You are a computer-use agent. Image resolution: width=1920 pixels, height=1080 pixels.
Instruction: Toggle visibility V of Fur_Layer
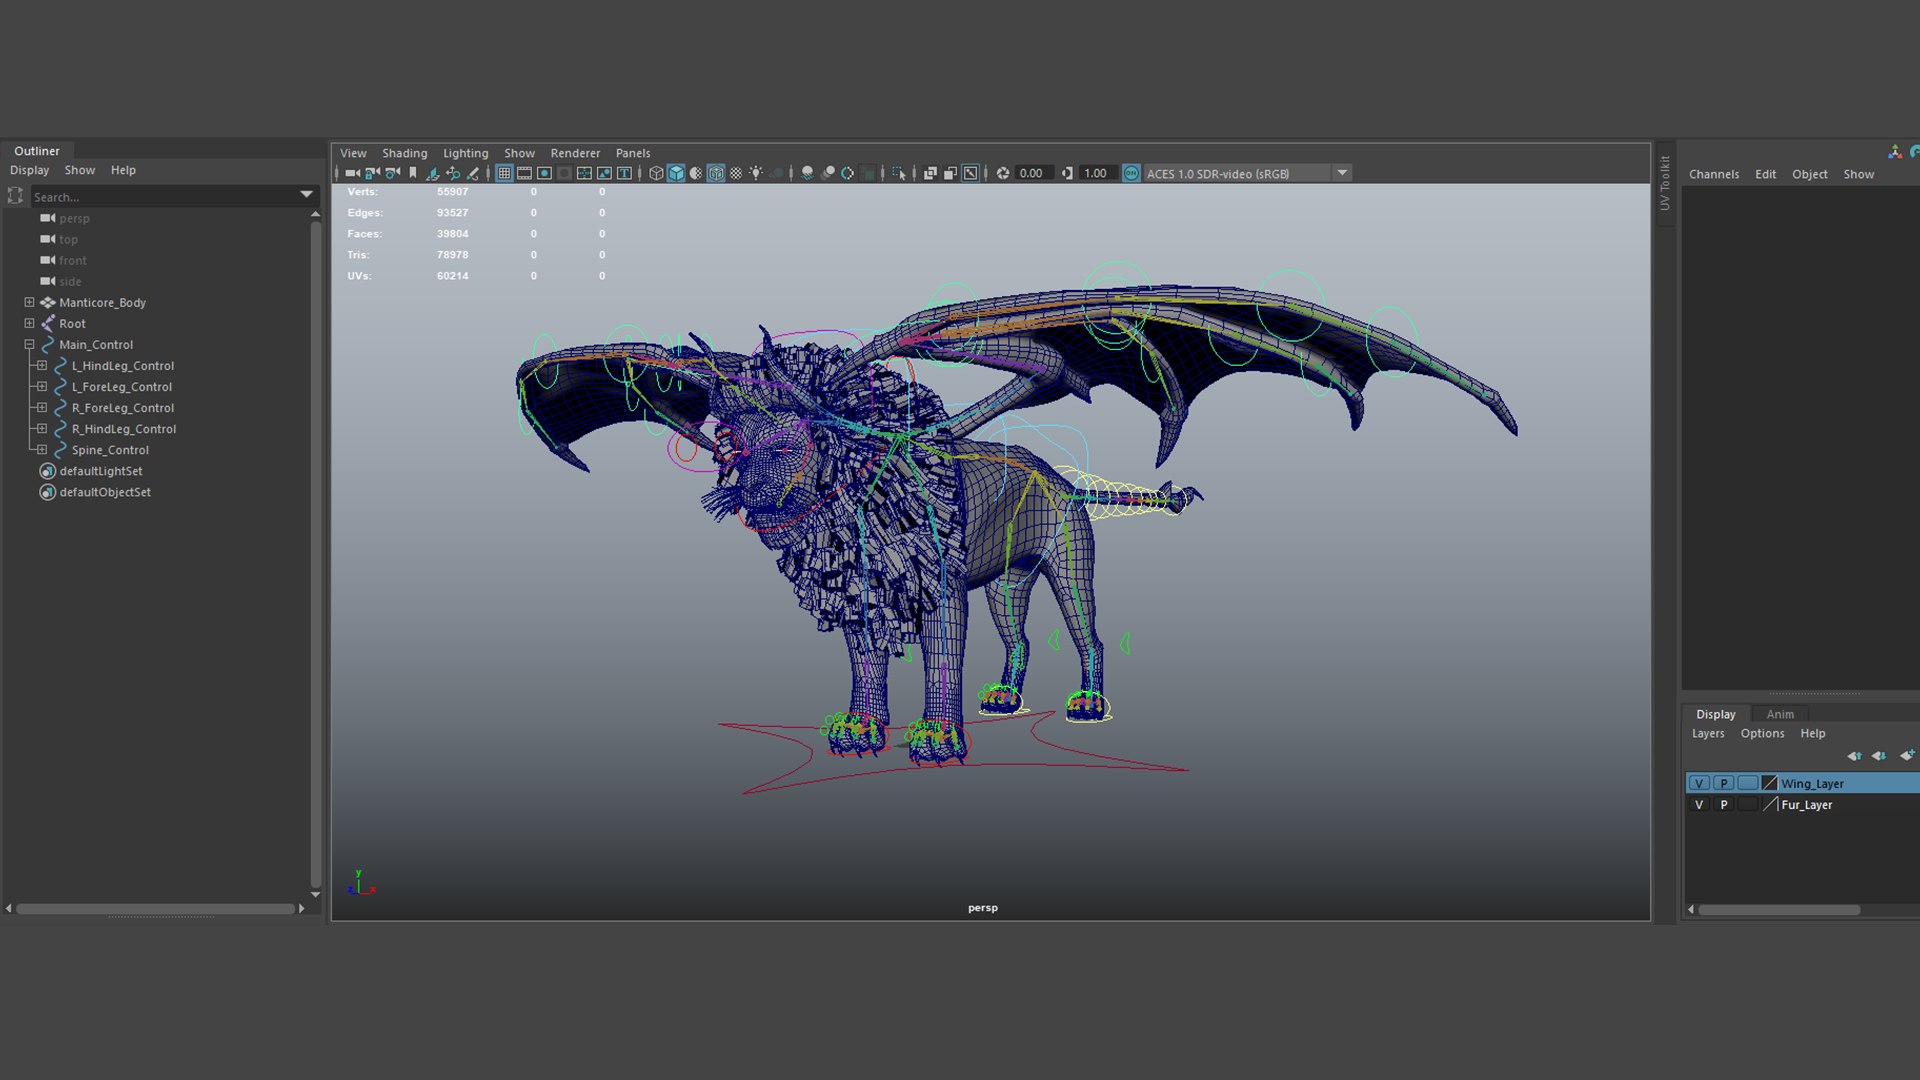pyautogui.click(x=1699, y=804)
